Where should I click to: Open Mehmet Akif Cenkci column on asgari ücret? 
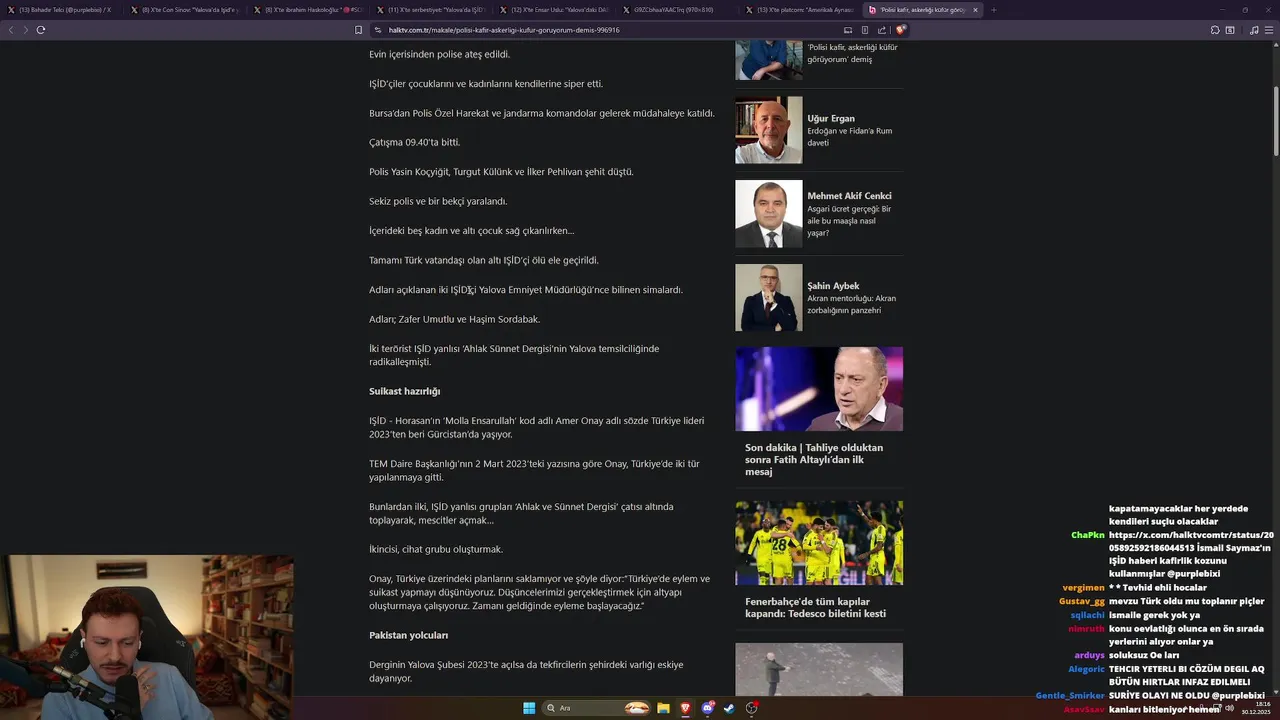(x=849, y=221)
